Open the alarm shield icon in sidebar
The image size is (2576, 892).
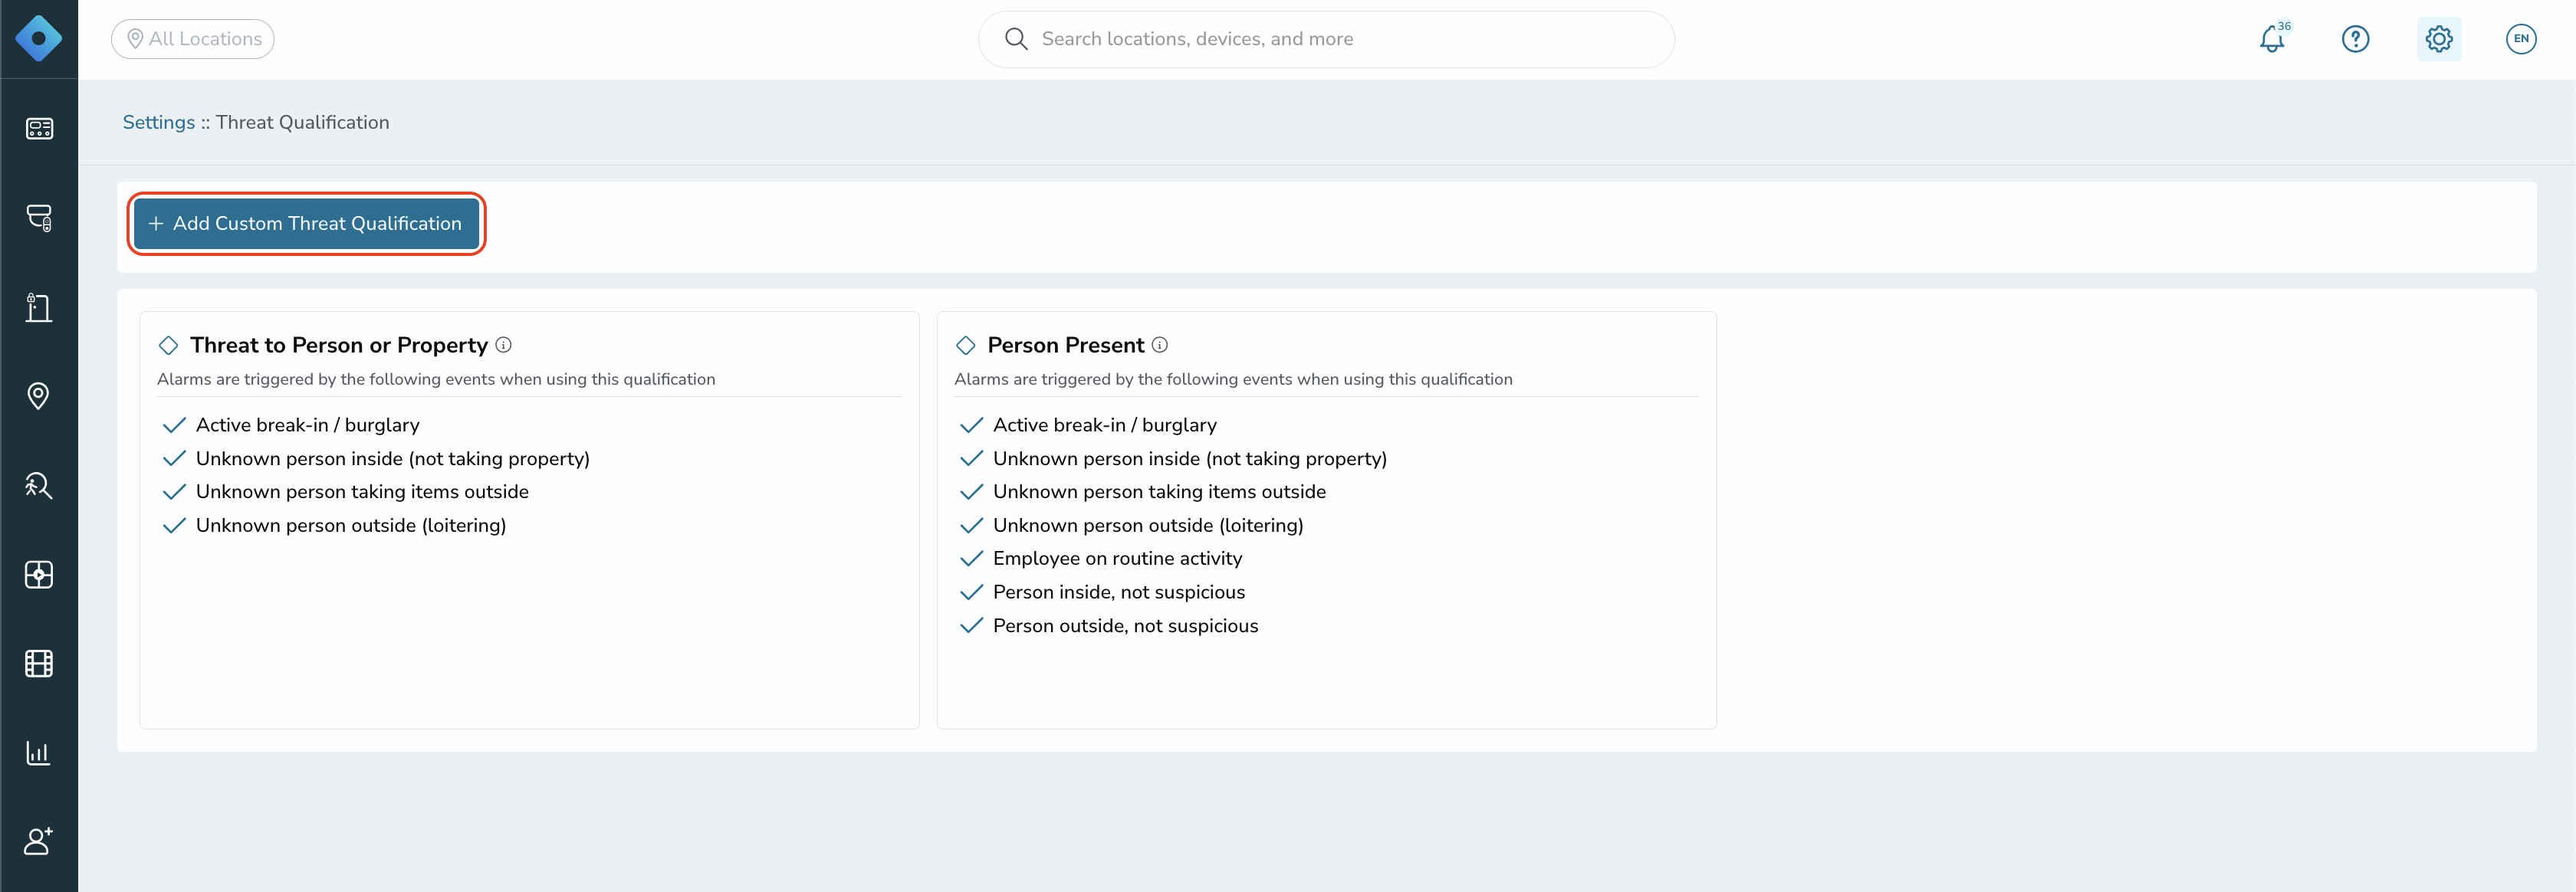click(39, 574)
